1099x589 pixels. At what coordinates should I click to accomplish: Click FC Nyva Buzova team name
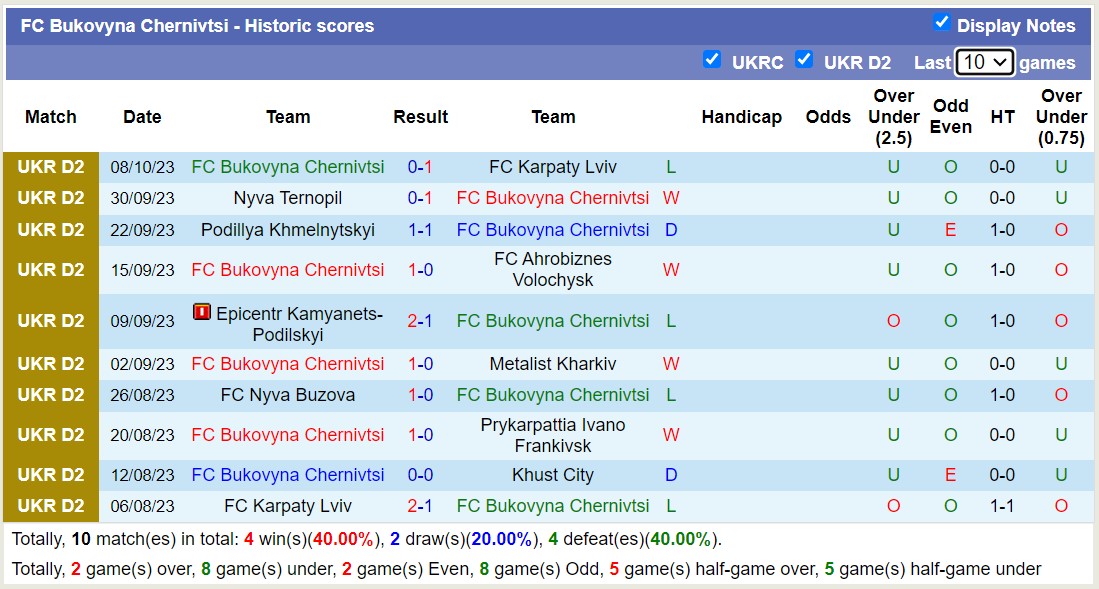[288, 395]
